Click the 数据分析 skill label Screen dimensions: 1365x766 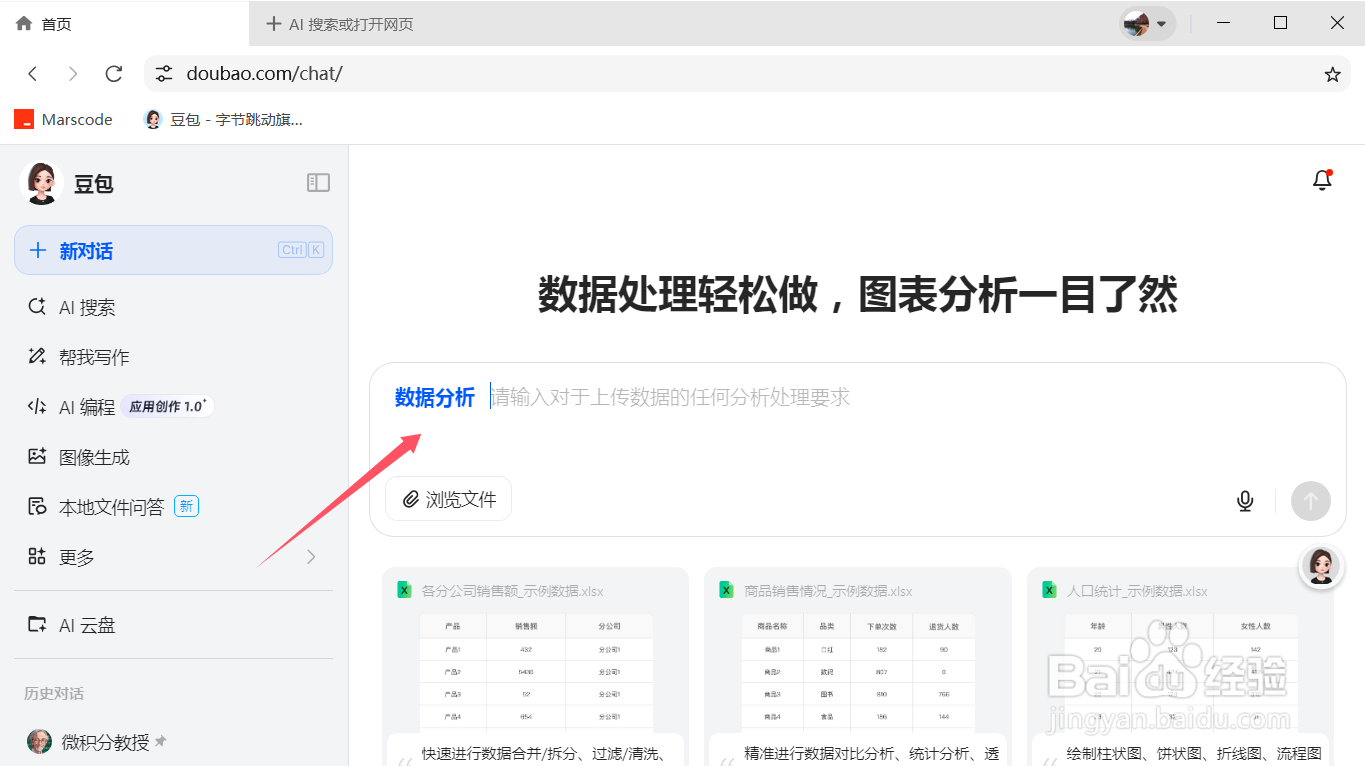point(435,397)
